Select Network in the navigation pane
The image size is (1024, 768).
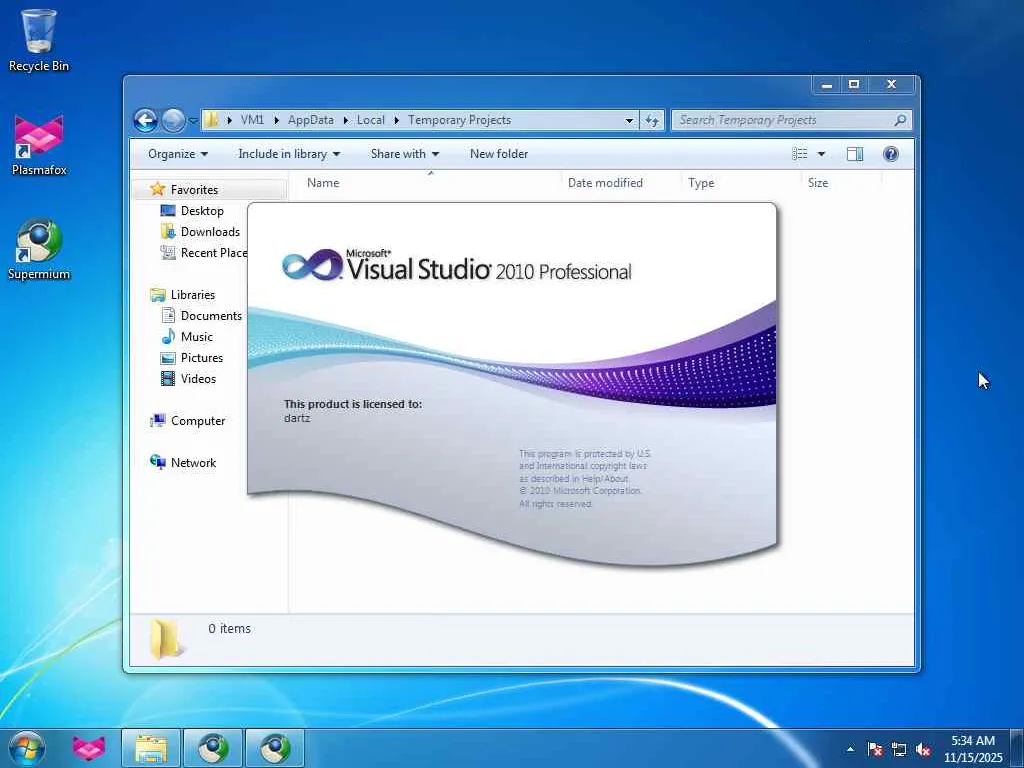(193, 463)
